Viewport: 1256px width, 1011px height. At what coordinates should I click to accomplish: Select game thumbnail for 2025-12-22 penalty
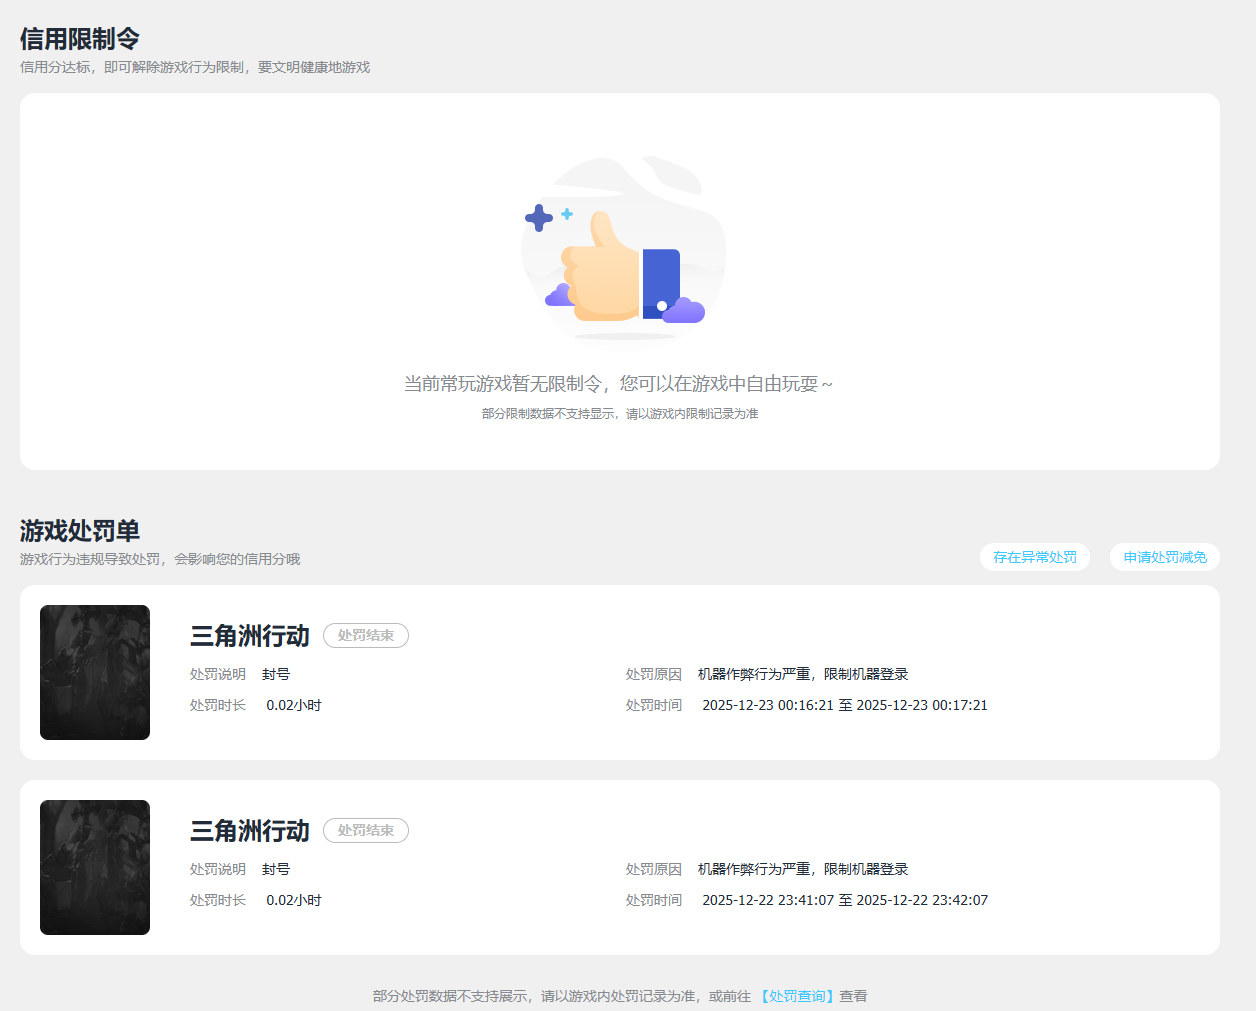pos(95,867)
